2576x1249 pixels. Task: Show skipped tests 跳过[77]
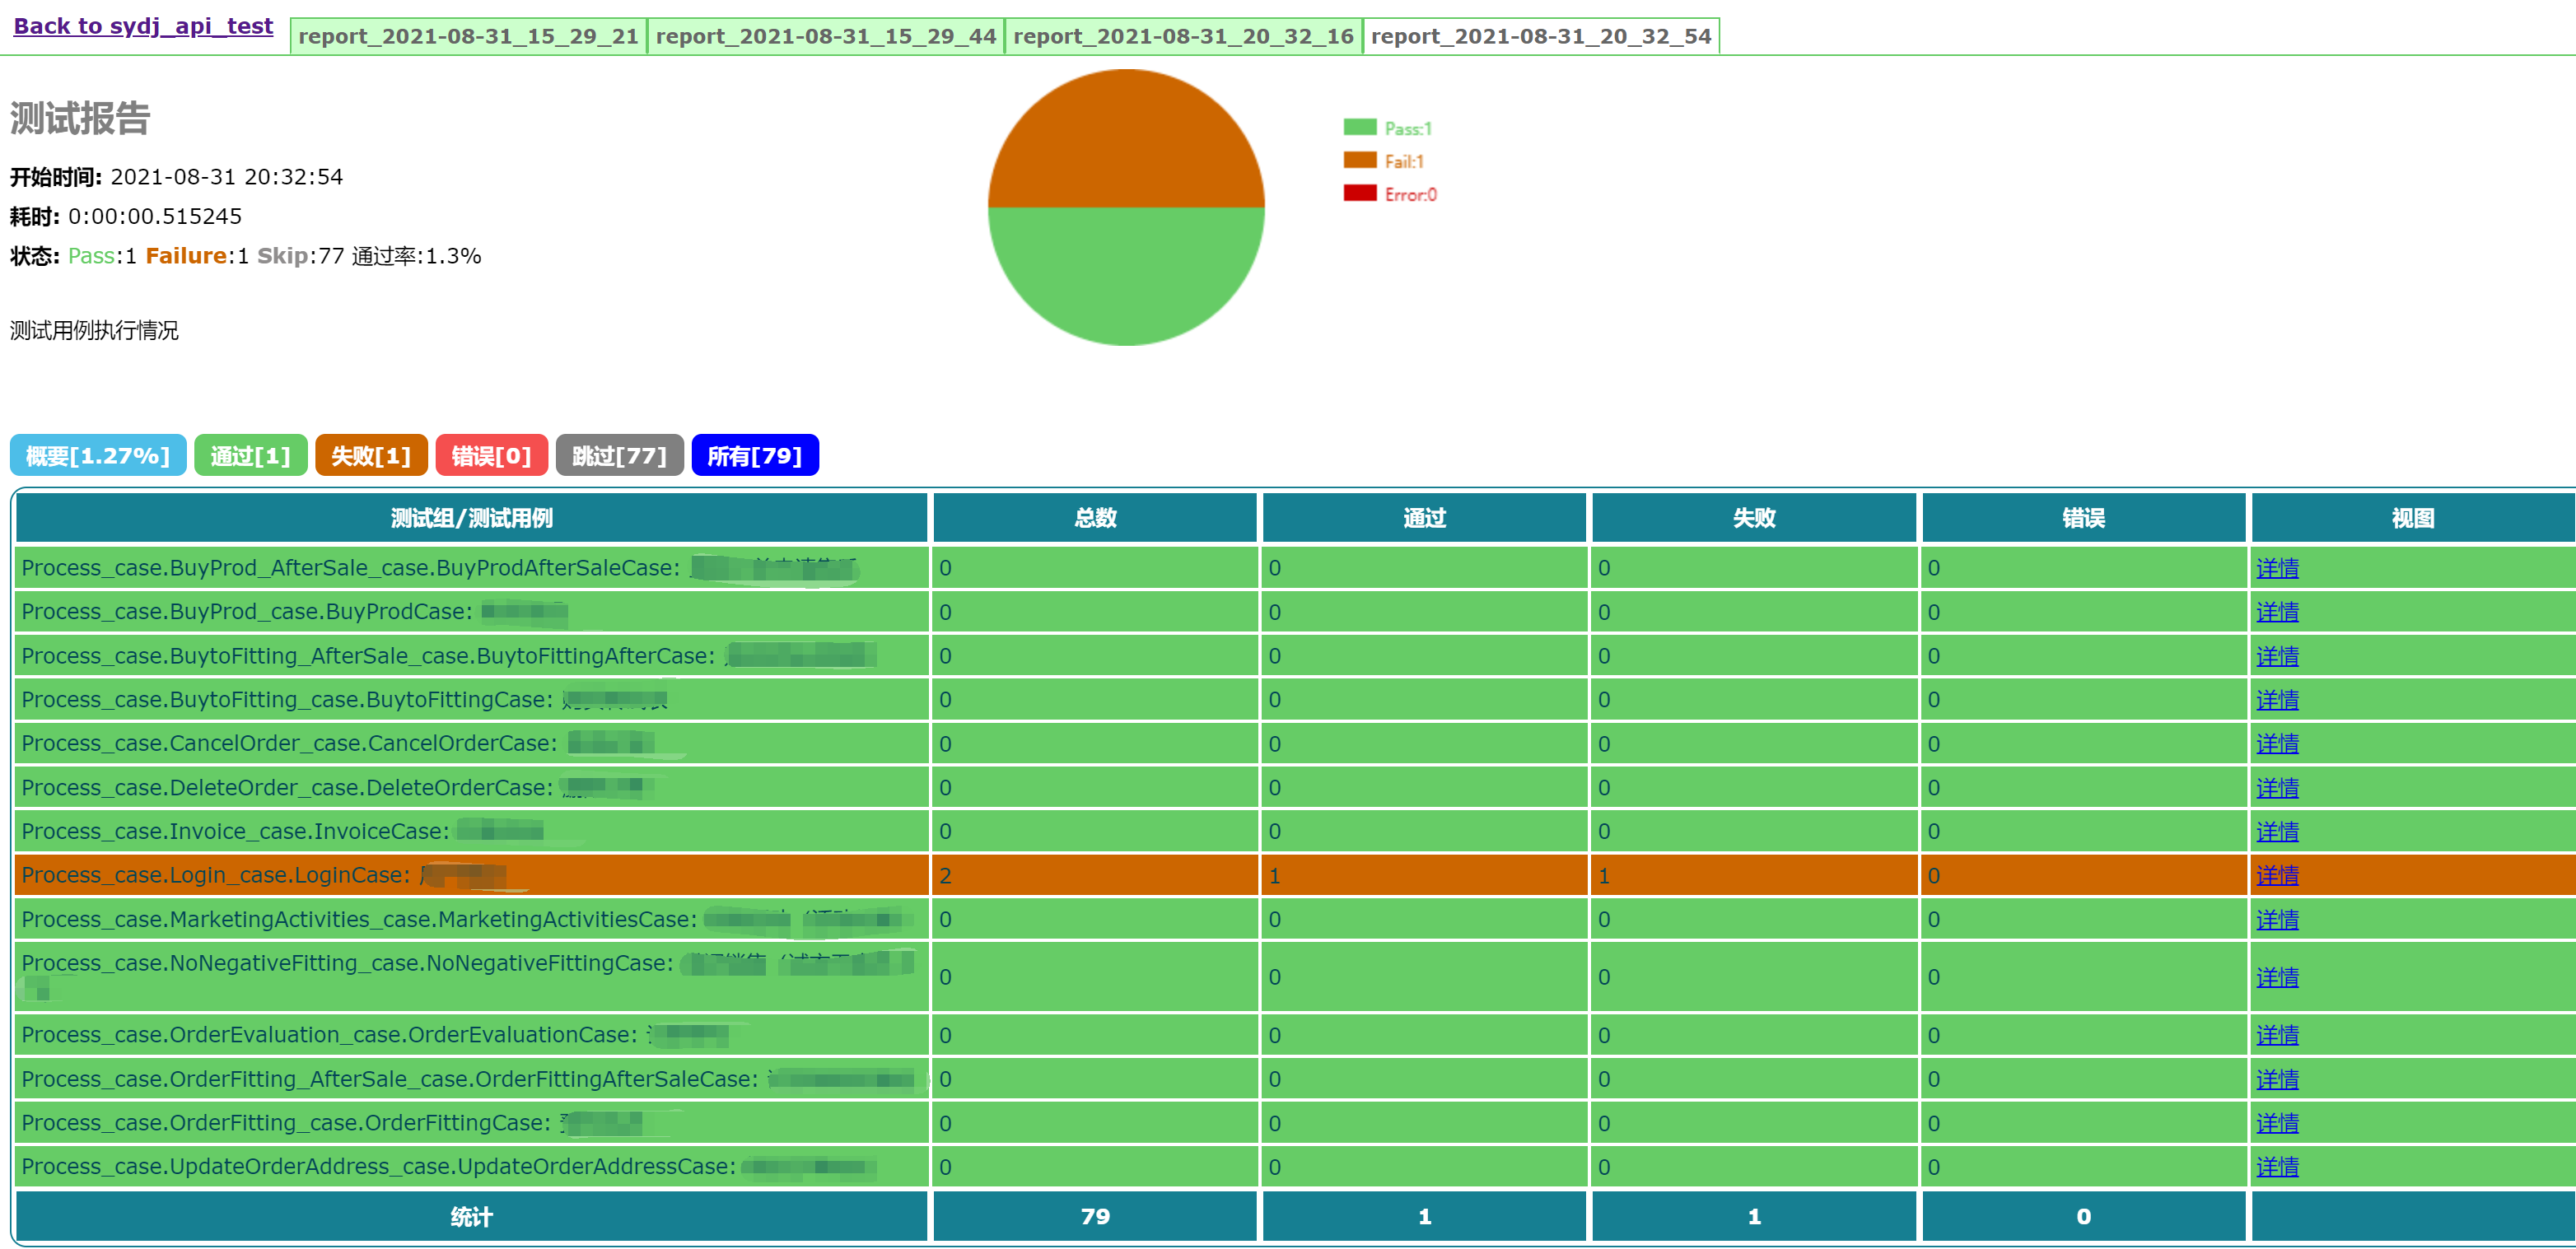coord(619,456)
